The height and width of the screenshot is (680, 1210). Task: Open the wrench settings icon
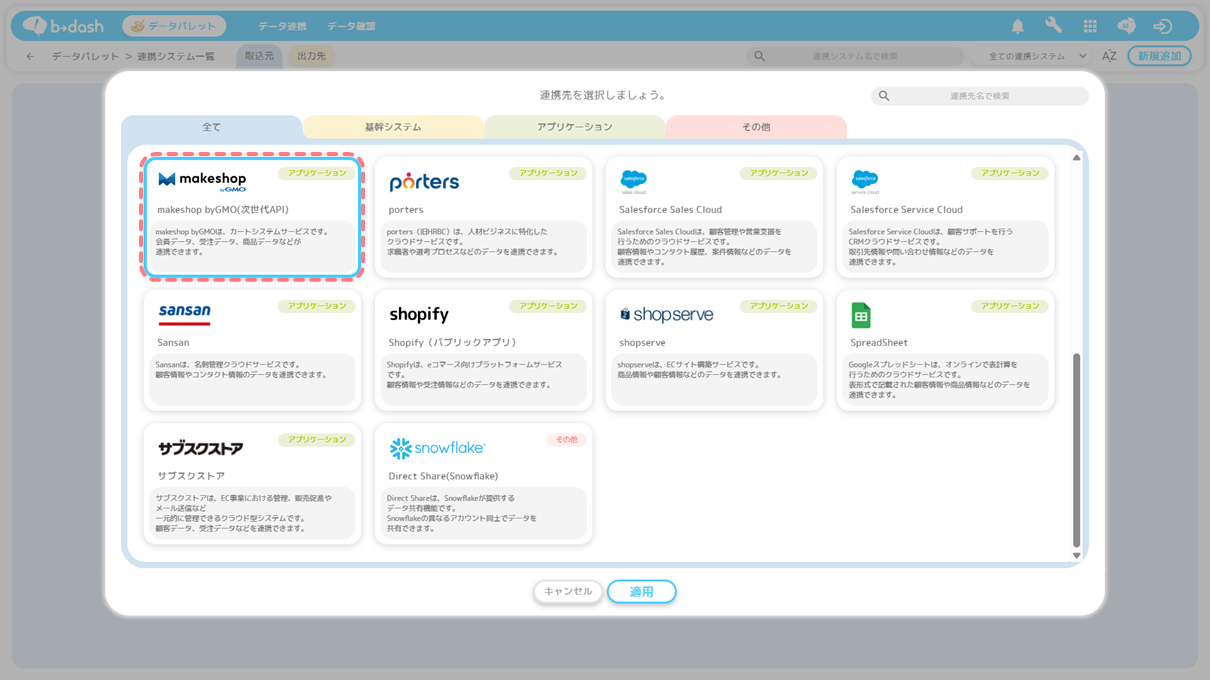click(x=1053, y=26)
